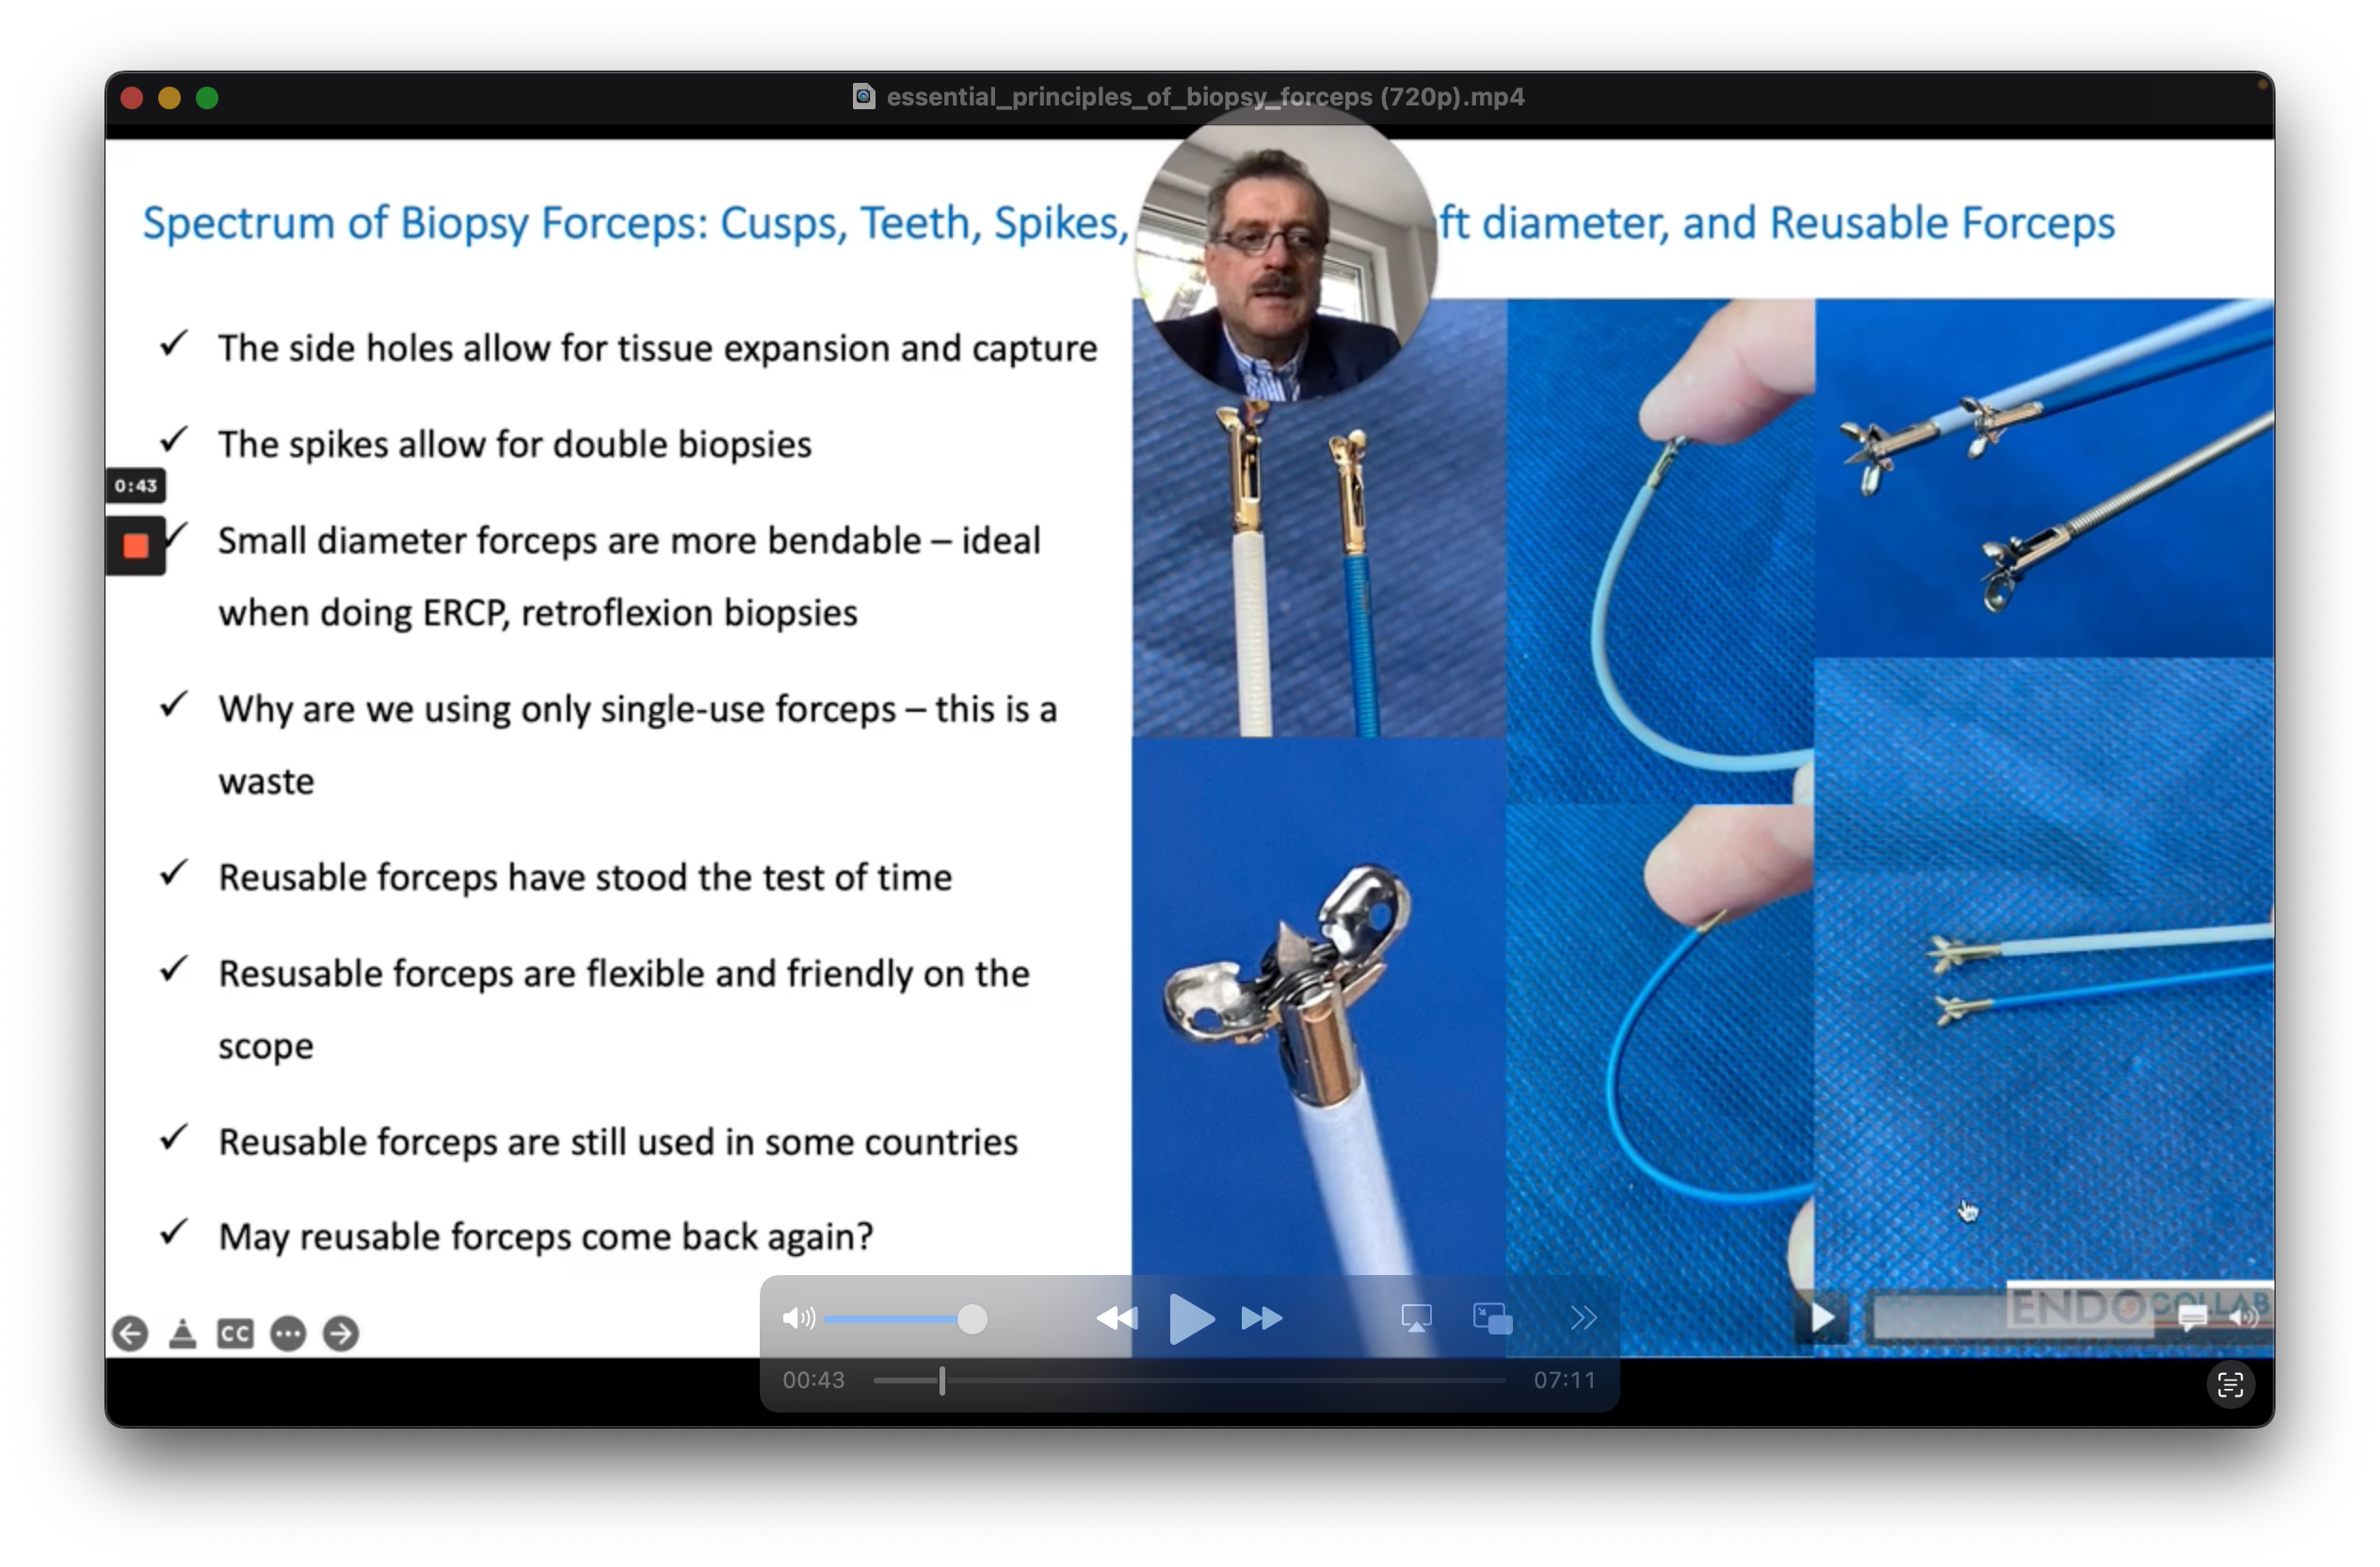Click the 07:11 remaining time label
This screenshot has width=2380, height=1567.
point(1565,1381)
